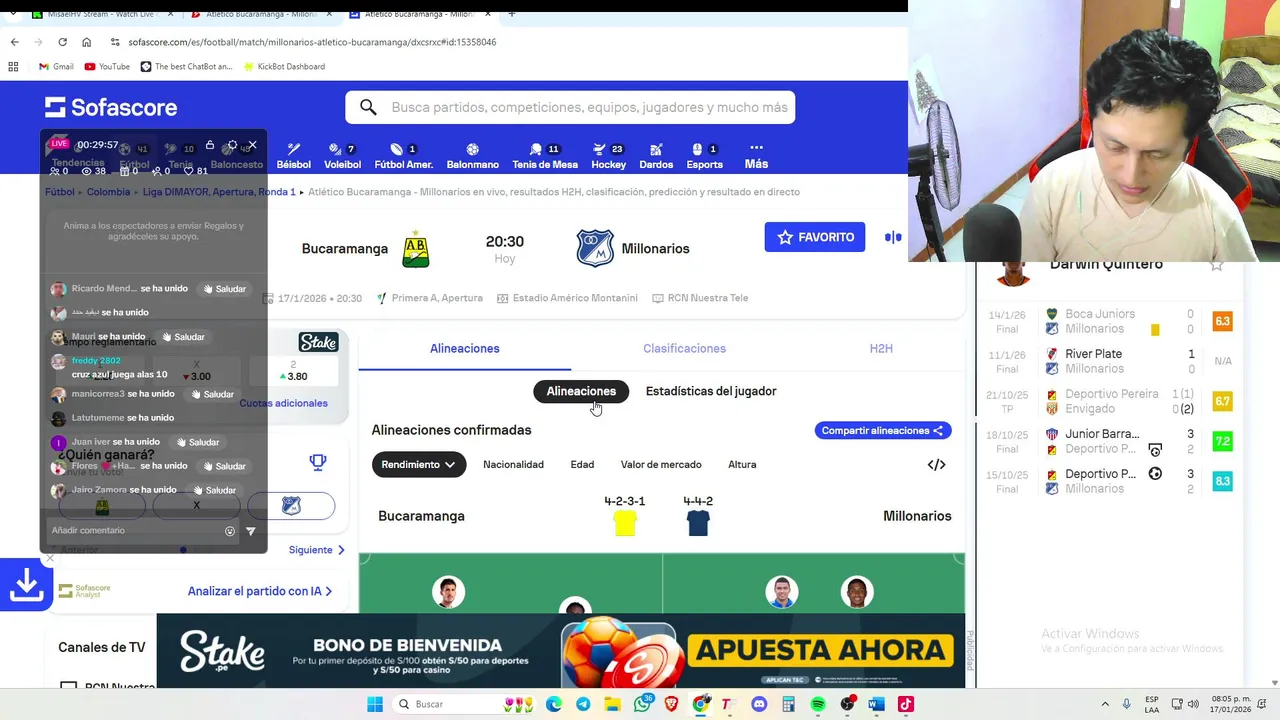Click Saludar next to Jairo Zamora
This screenshot has height=720, width=1280.
(x=214, y=491)
